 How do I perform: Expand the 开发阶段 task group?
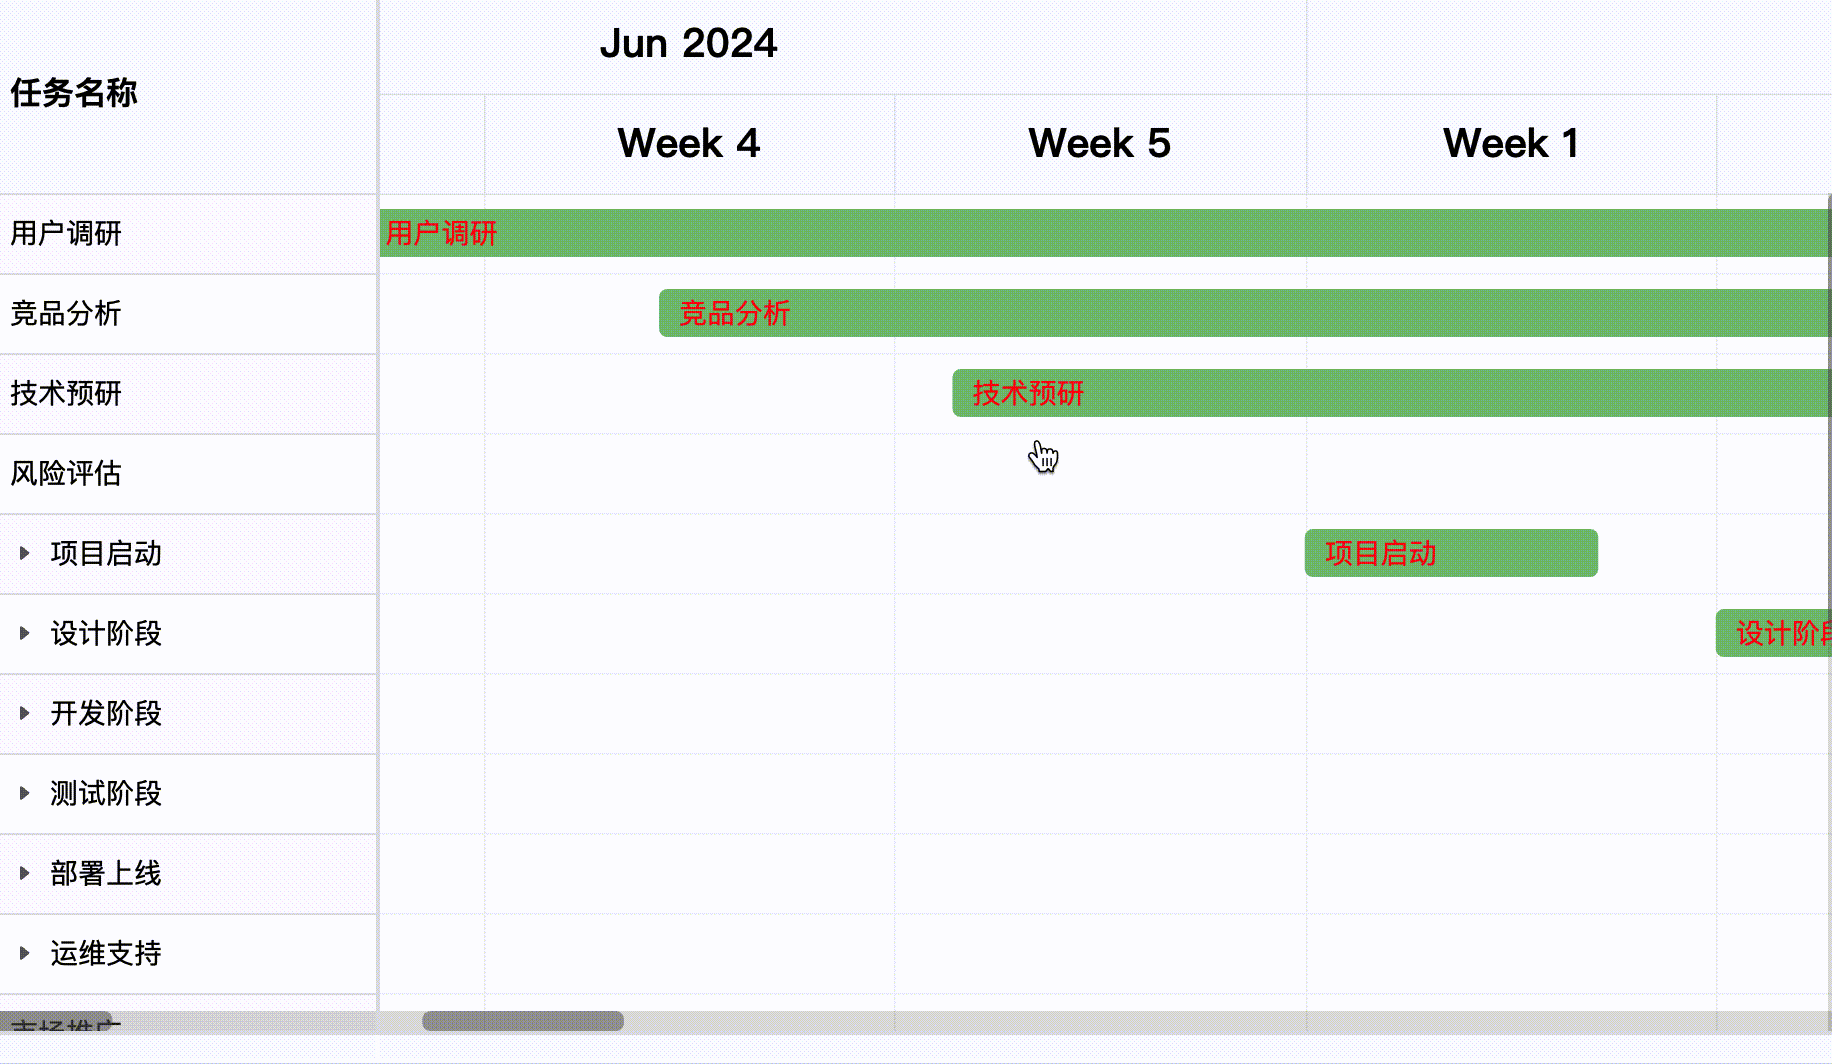[x=25, y=713]
